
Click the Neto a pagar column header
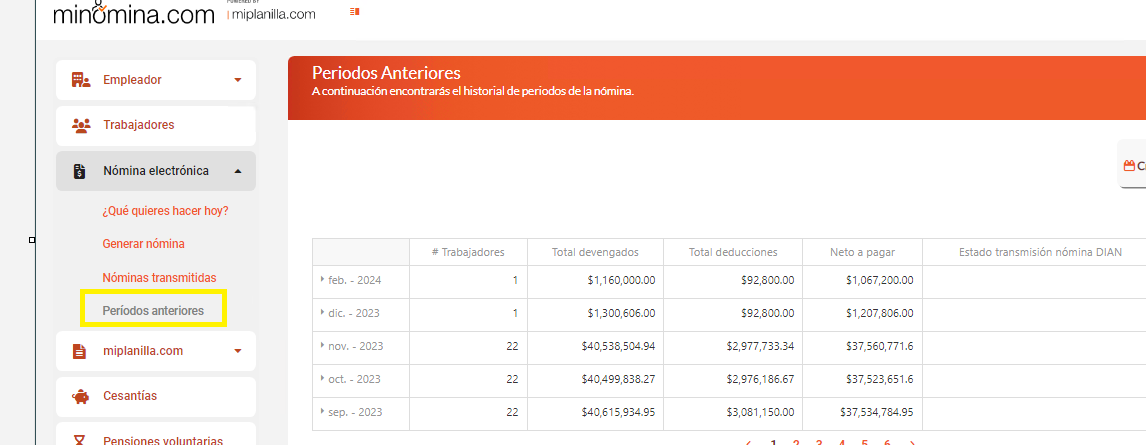click(x=862, y=252)
